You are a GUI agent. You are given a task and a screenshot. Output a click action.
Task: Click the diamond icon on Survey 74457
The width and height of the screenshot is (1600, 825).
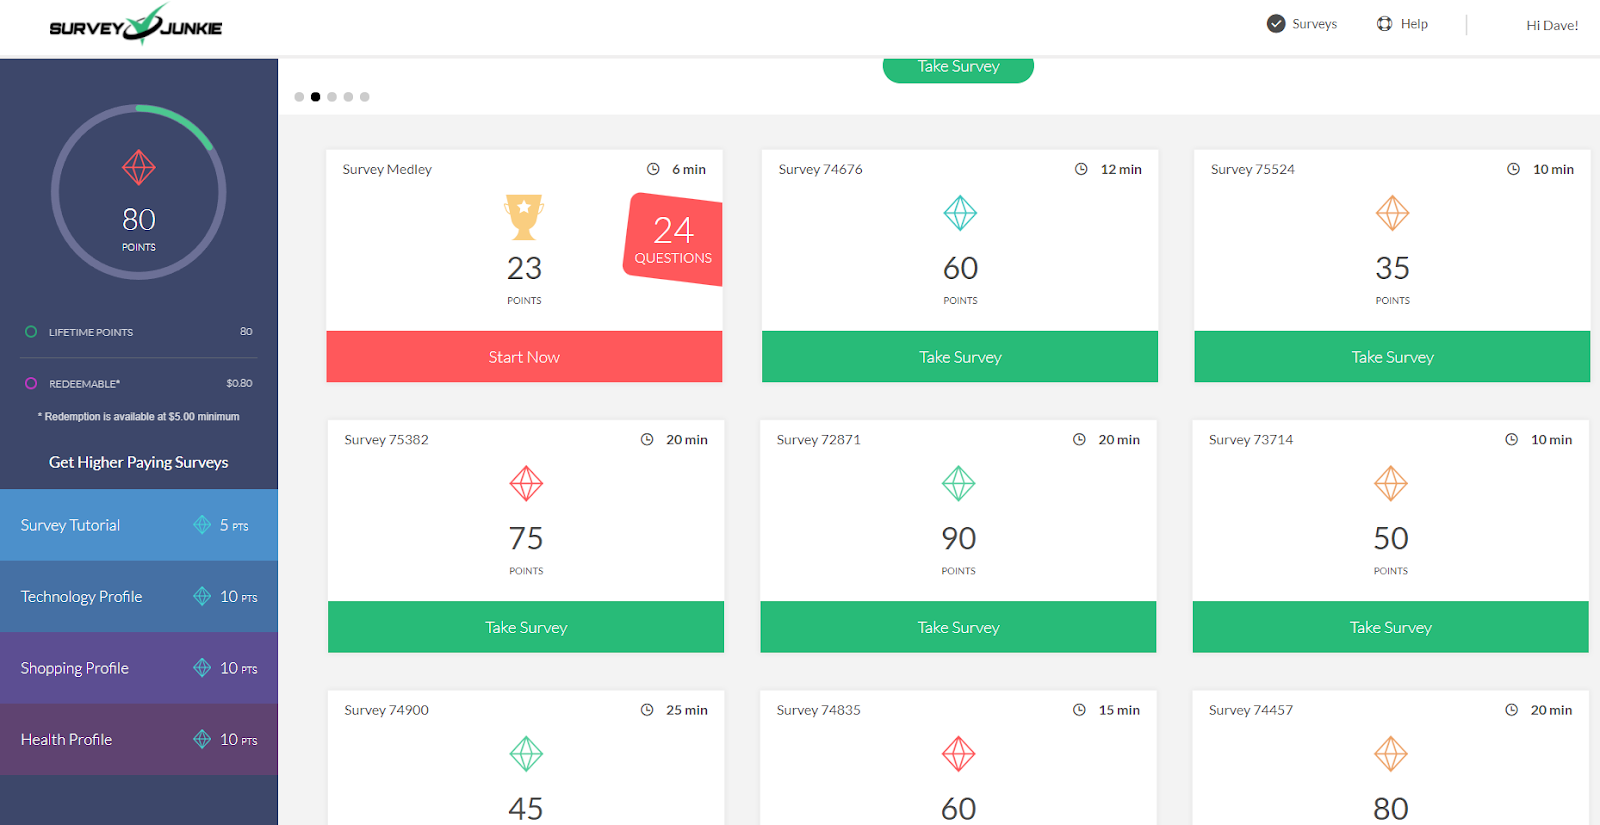pyautogui.click(x=1391, y=754)
